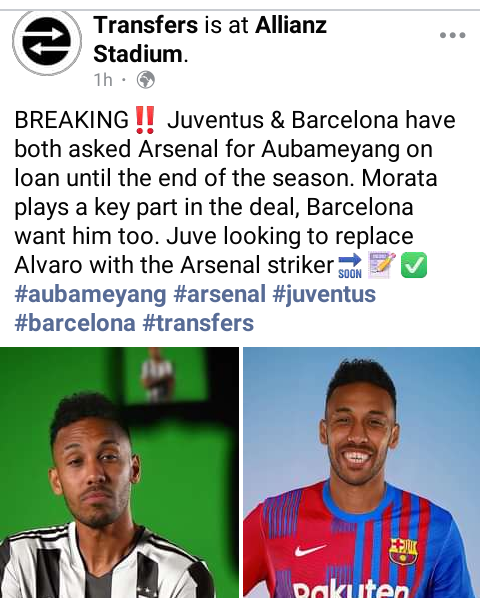Open the three-dot post options menu
The width and height of the screenshot is (480, 598).
click(453, 35)
